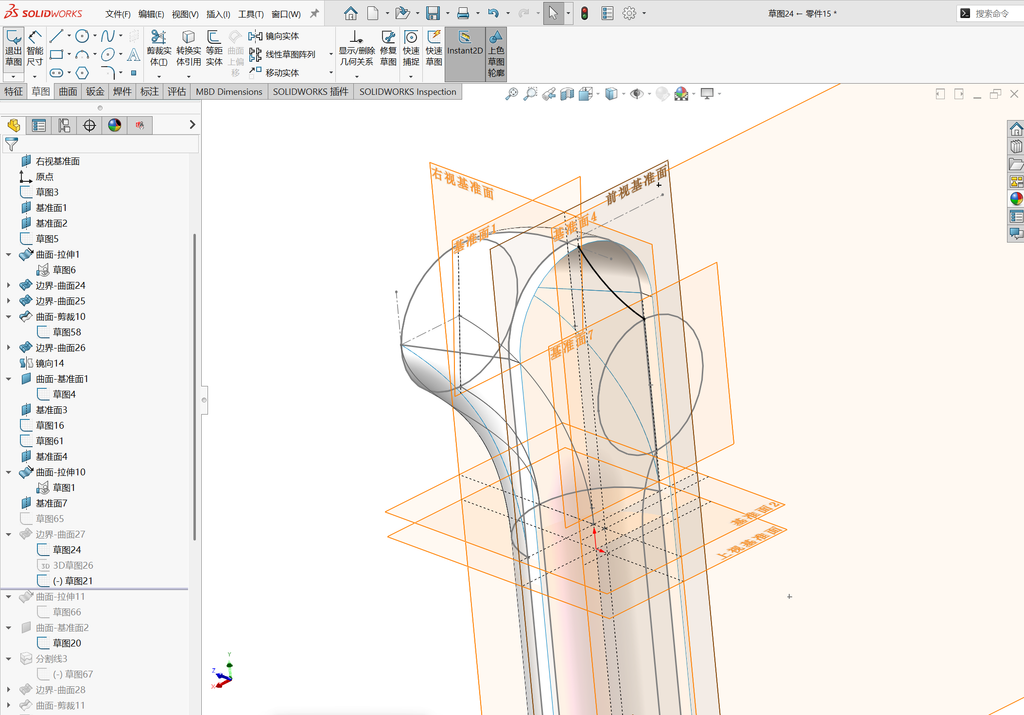The height and width of the screenshot is (715, 1024).
Task: Click Repair Sketch (修复草图) tool
Action: pos(388,49)
